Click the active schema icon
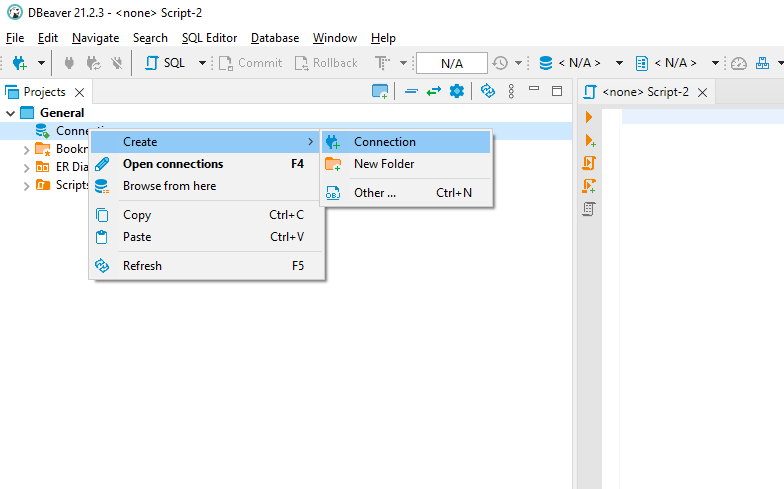784x489 pixels. point(642,63)
